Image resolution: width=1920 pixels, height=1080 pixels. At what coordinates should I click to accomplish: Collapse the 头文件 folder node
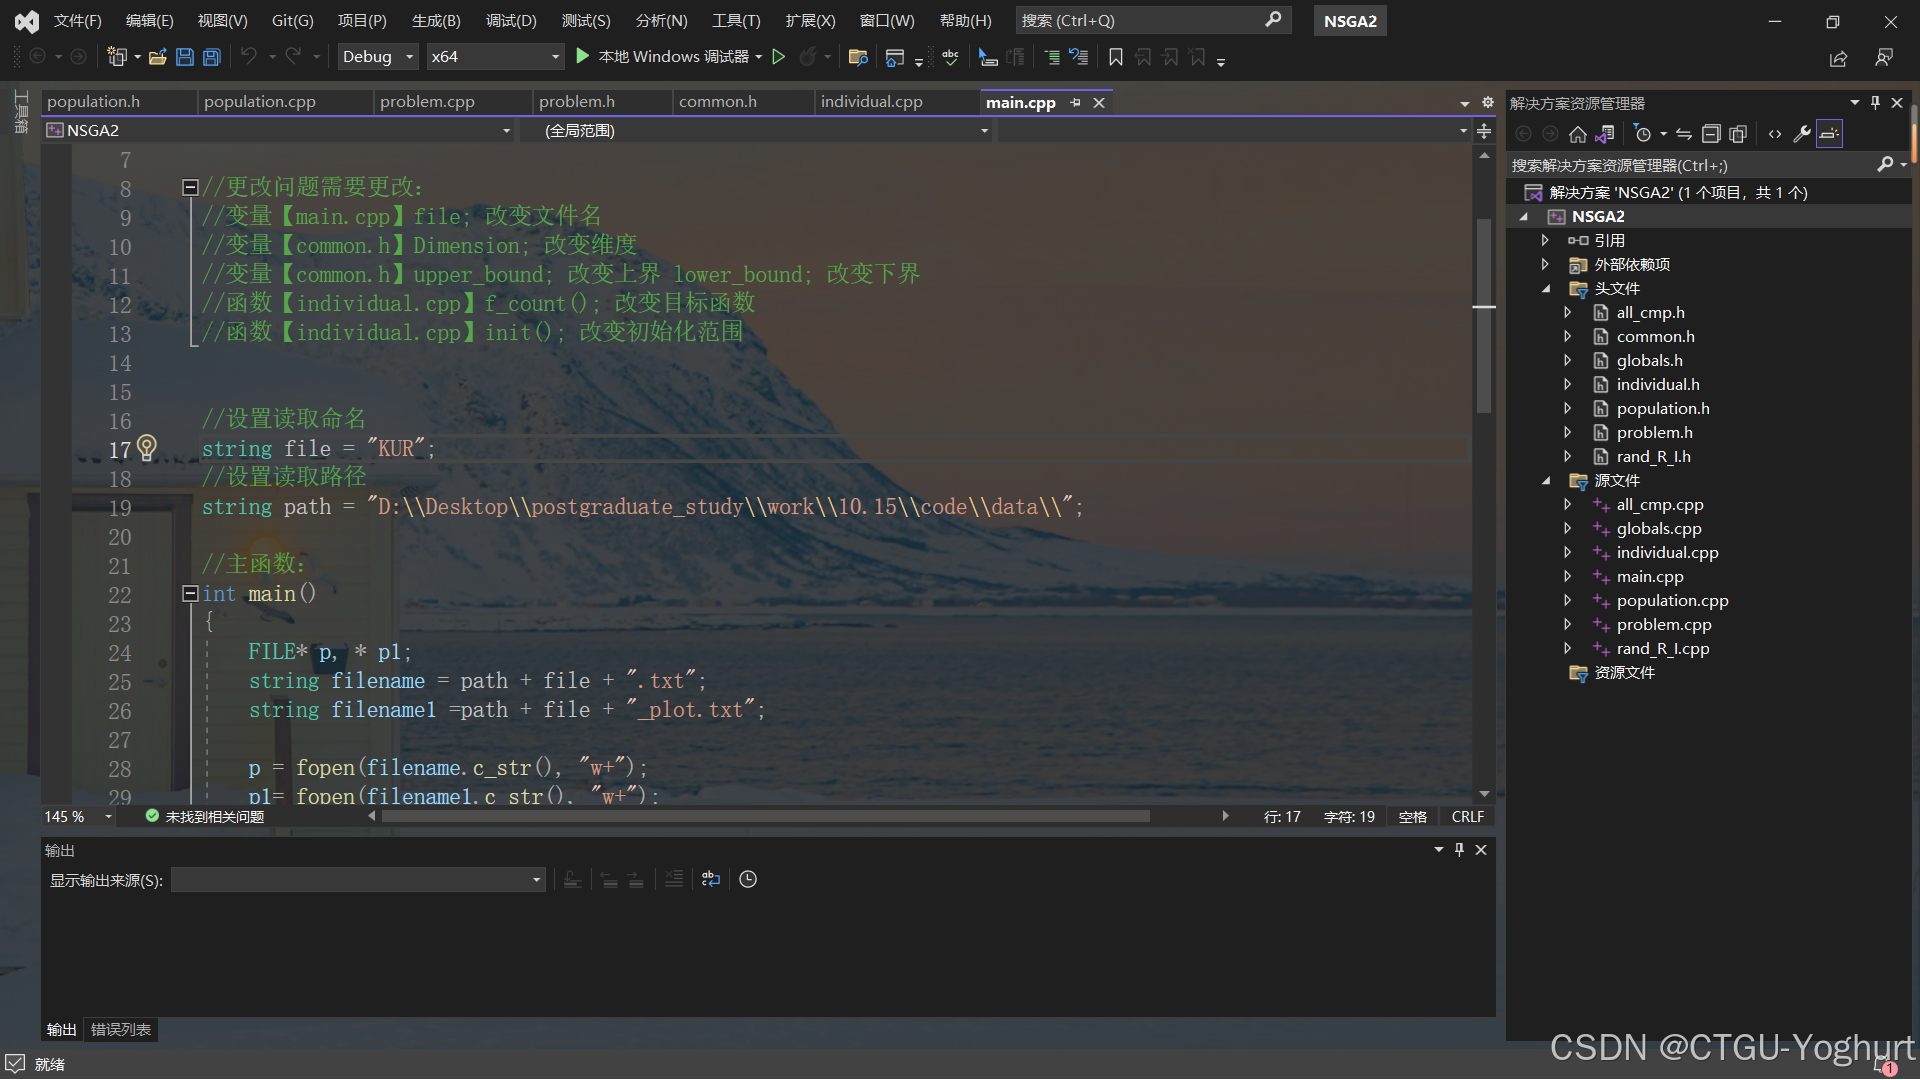tap(1546, 289)
